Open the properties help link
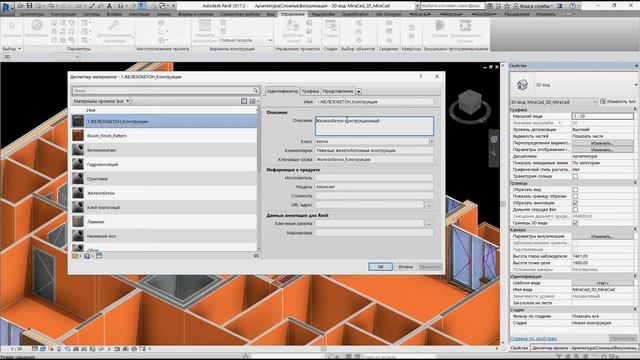Screen dimensions: 640x360 click(x=533, y=338)
